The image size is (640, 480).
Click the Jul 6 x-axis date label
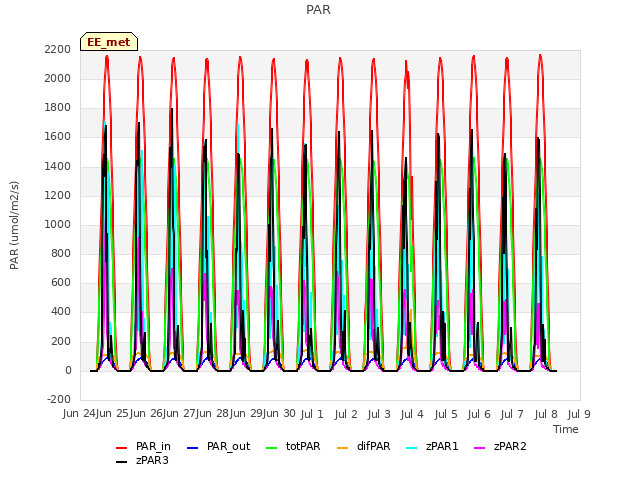point(479,414)
